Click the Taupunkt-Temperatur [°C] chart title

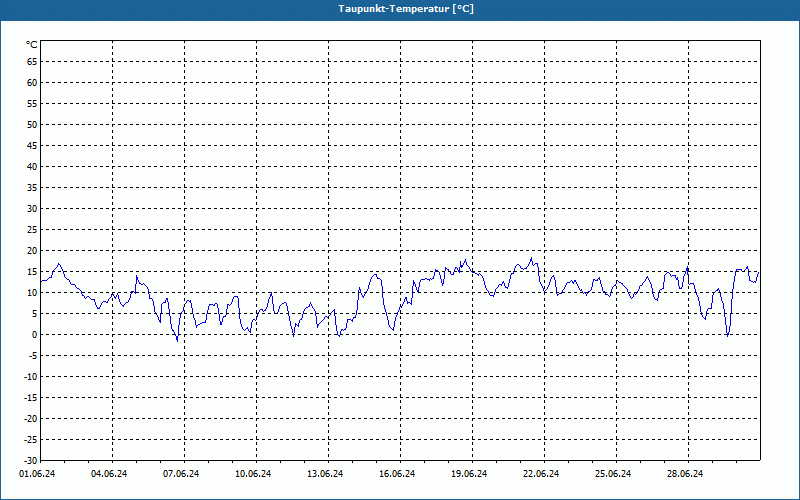coord(406,9)
